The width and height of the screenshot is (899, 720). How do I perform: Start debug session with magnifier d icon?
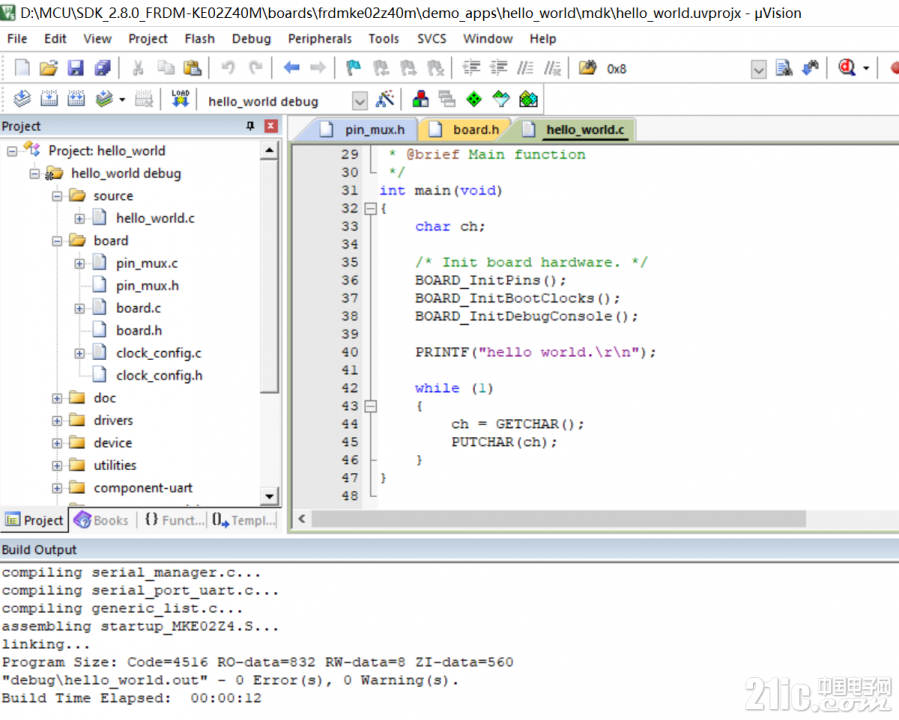click(x=847, y=68)
